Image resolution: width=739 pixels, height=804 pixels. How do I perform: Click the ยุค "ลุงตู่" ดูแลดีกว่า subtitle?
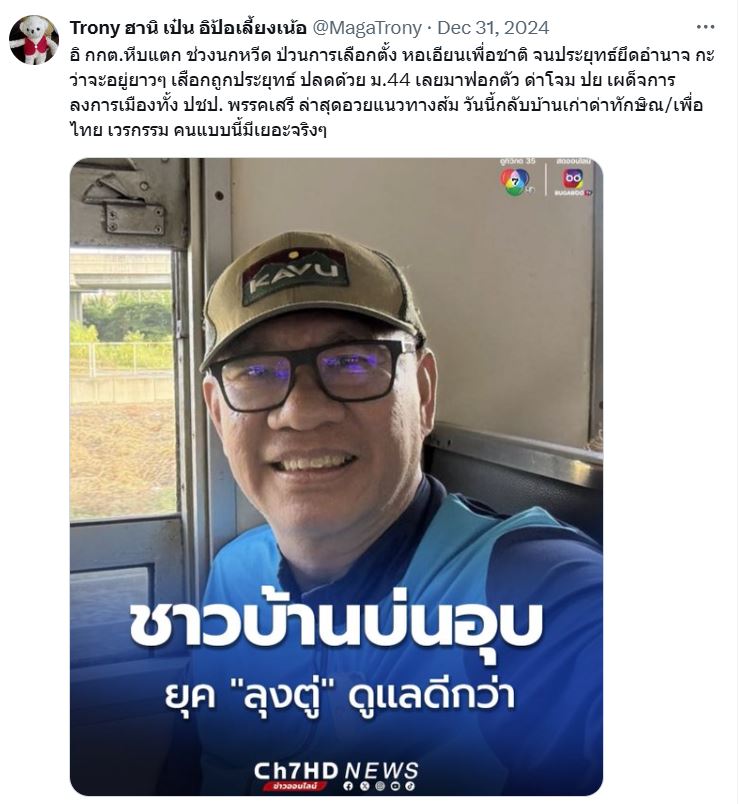[x=339, y=696]
